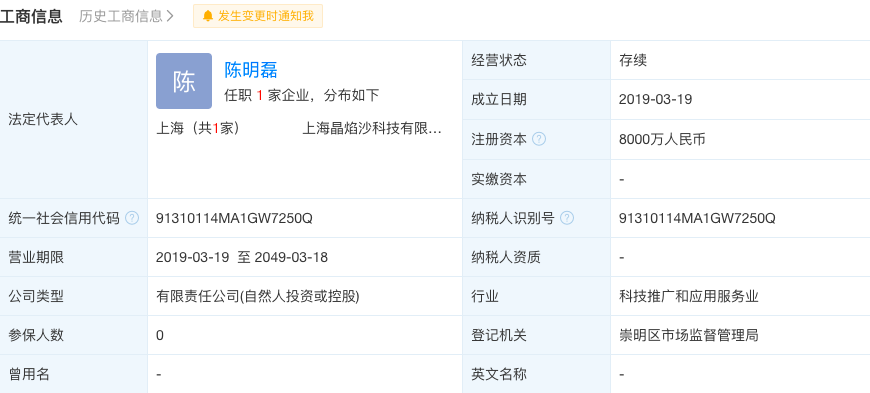Click 8000万人民币 registered capital value
870x393 pixels.
click(x=662, y=139)
